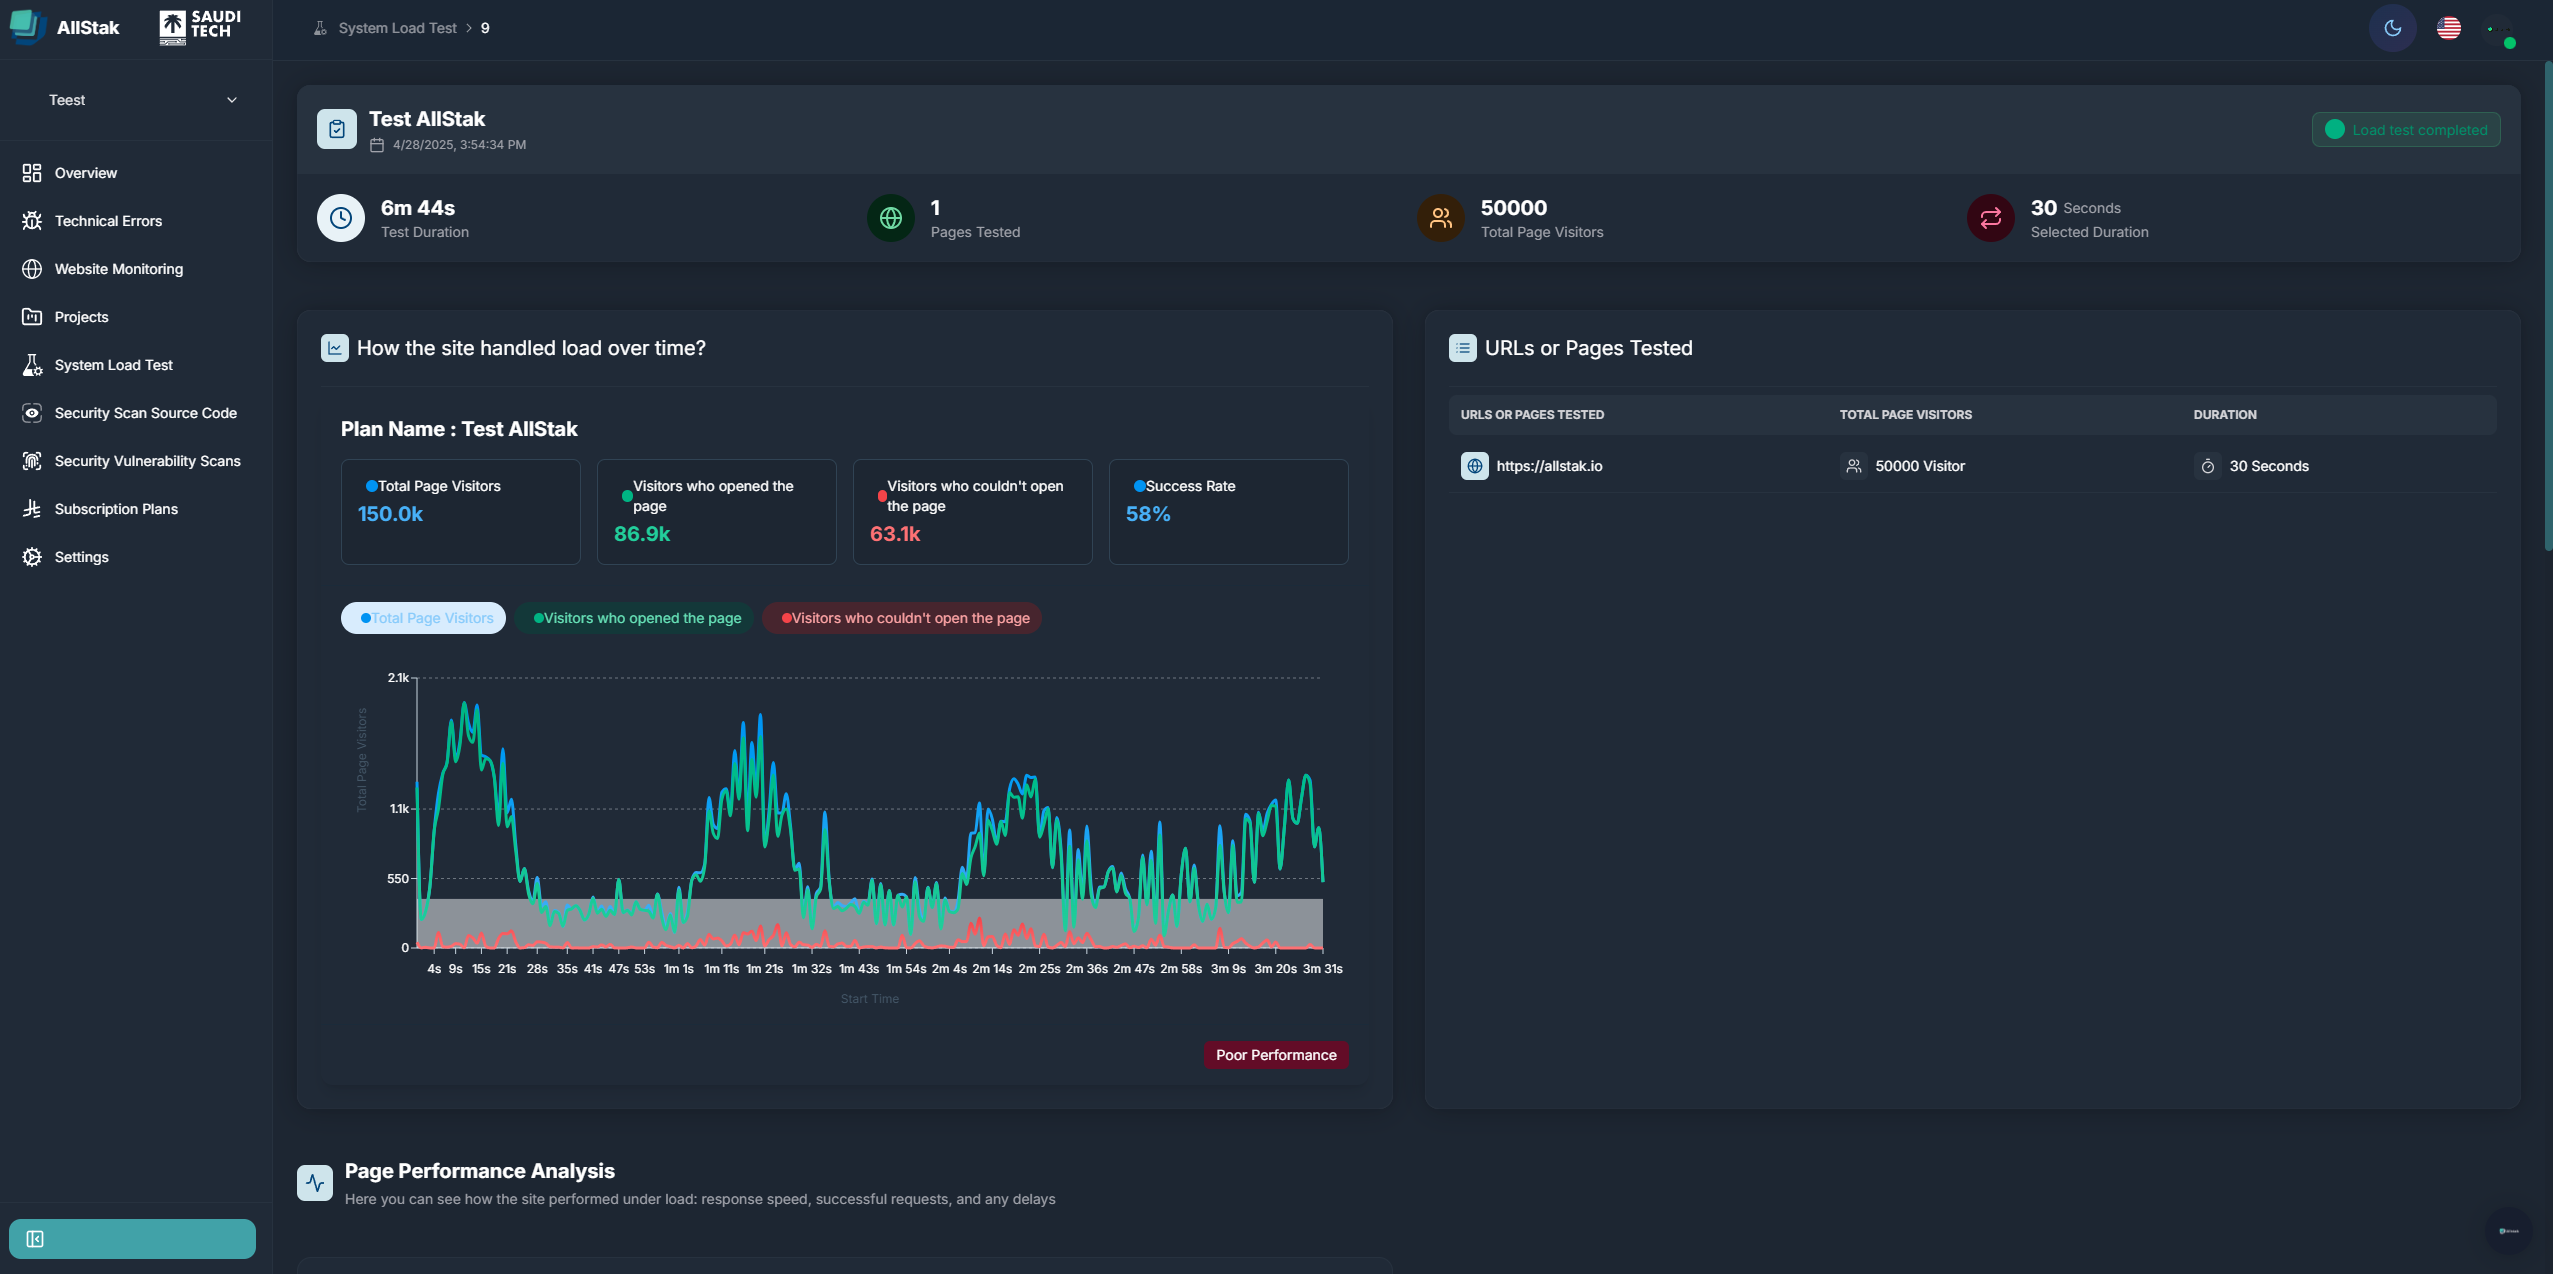Click the load-over-time chart icon
Image resolution: width=2553 pixels, height=1274 pixels.
[x=335, y=348]
